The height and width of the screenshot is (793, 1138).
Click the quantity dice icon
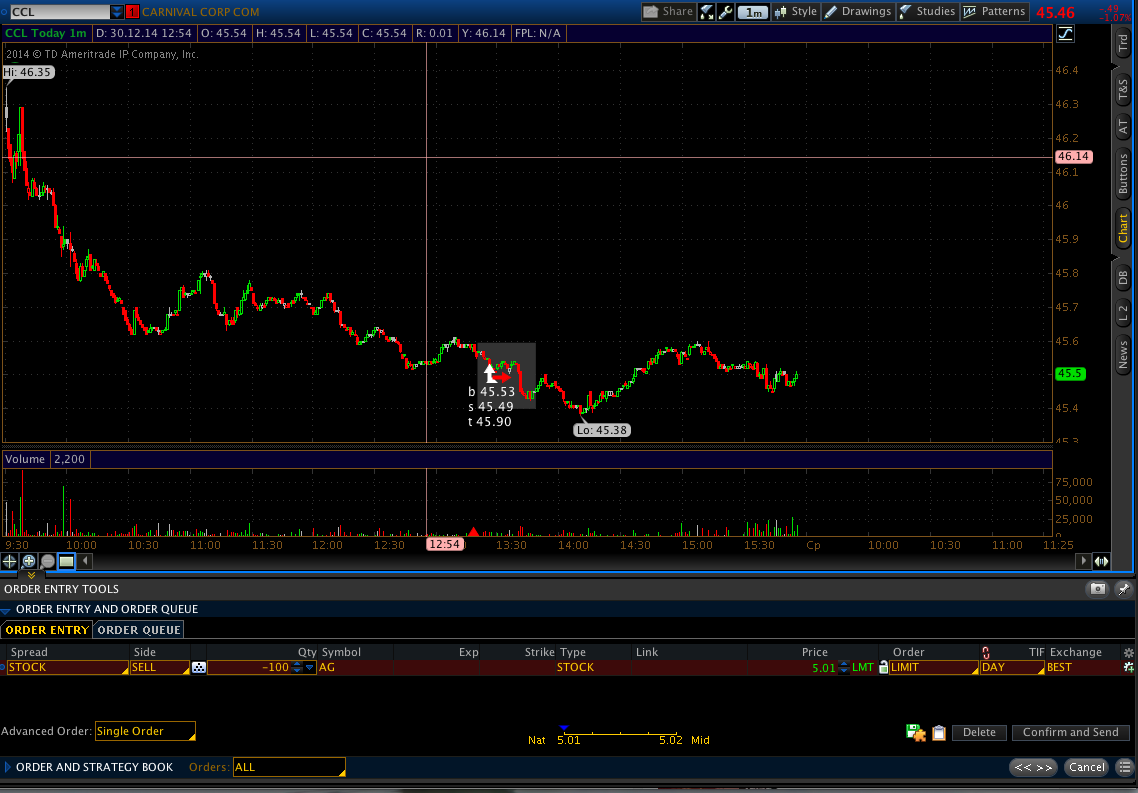point(199,667)
